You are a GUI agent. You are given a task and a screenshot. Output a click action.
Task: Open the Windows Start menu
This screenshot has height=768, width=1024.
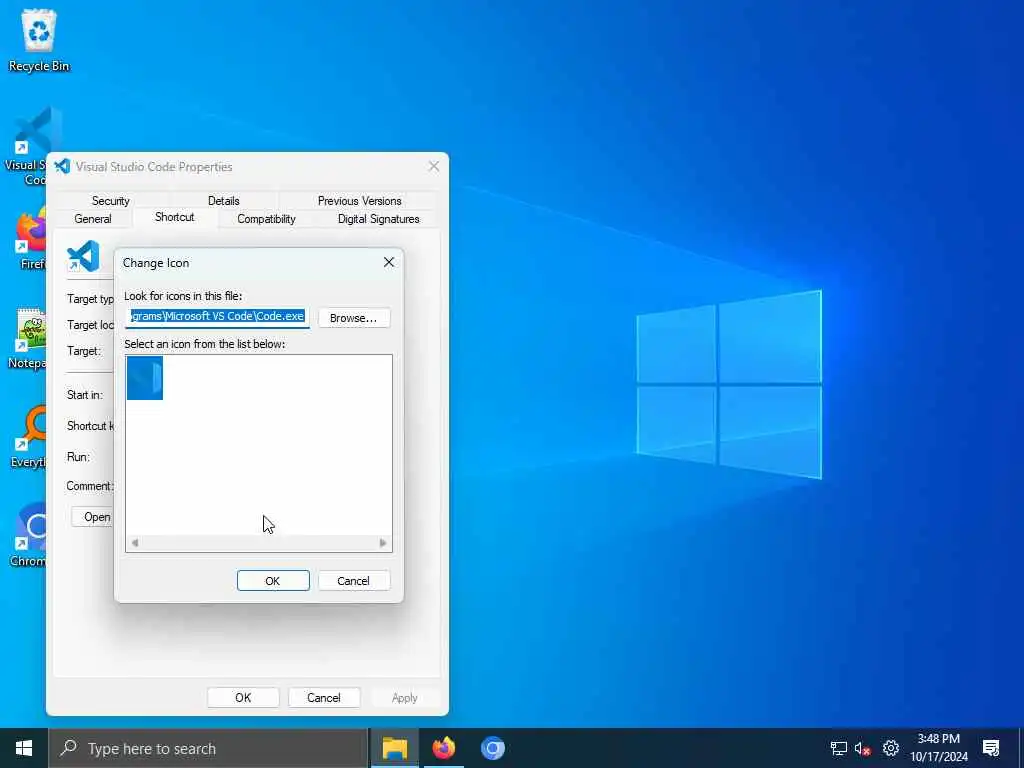(x=24, y=748)
